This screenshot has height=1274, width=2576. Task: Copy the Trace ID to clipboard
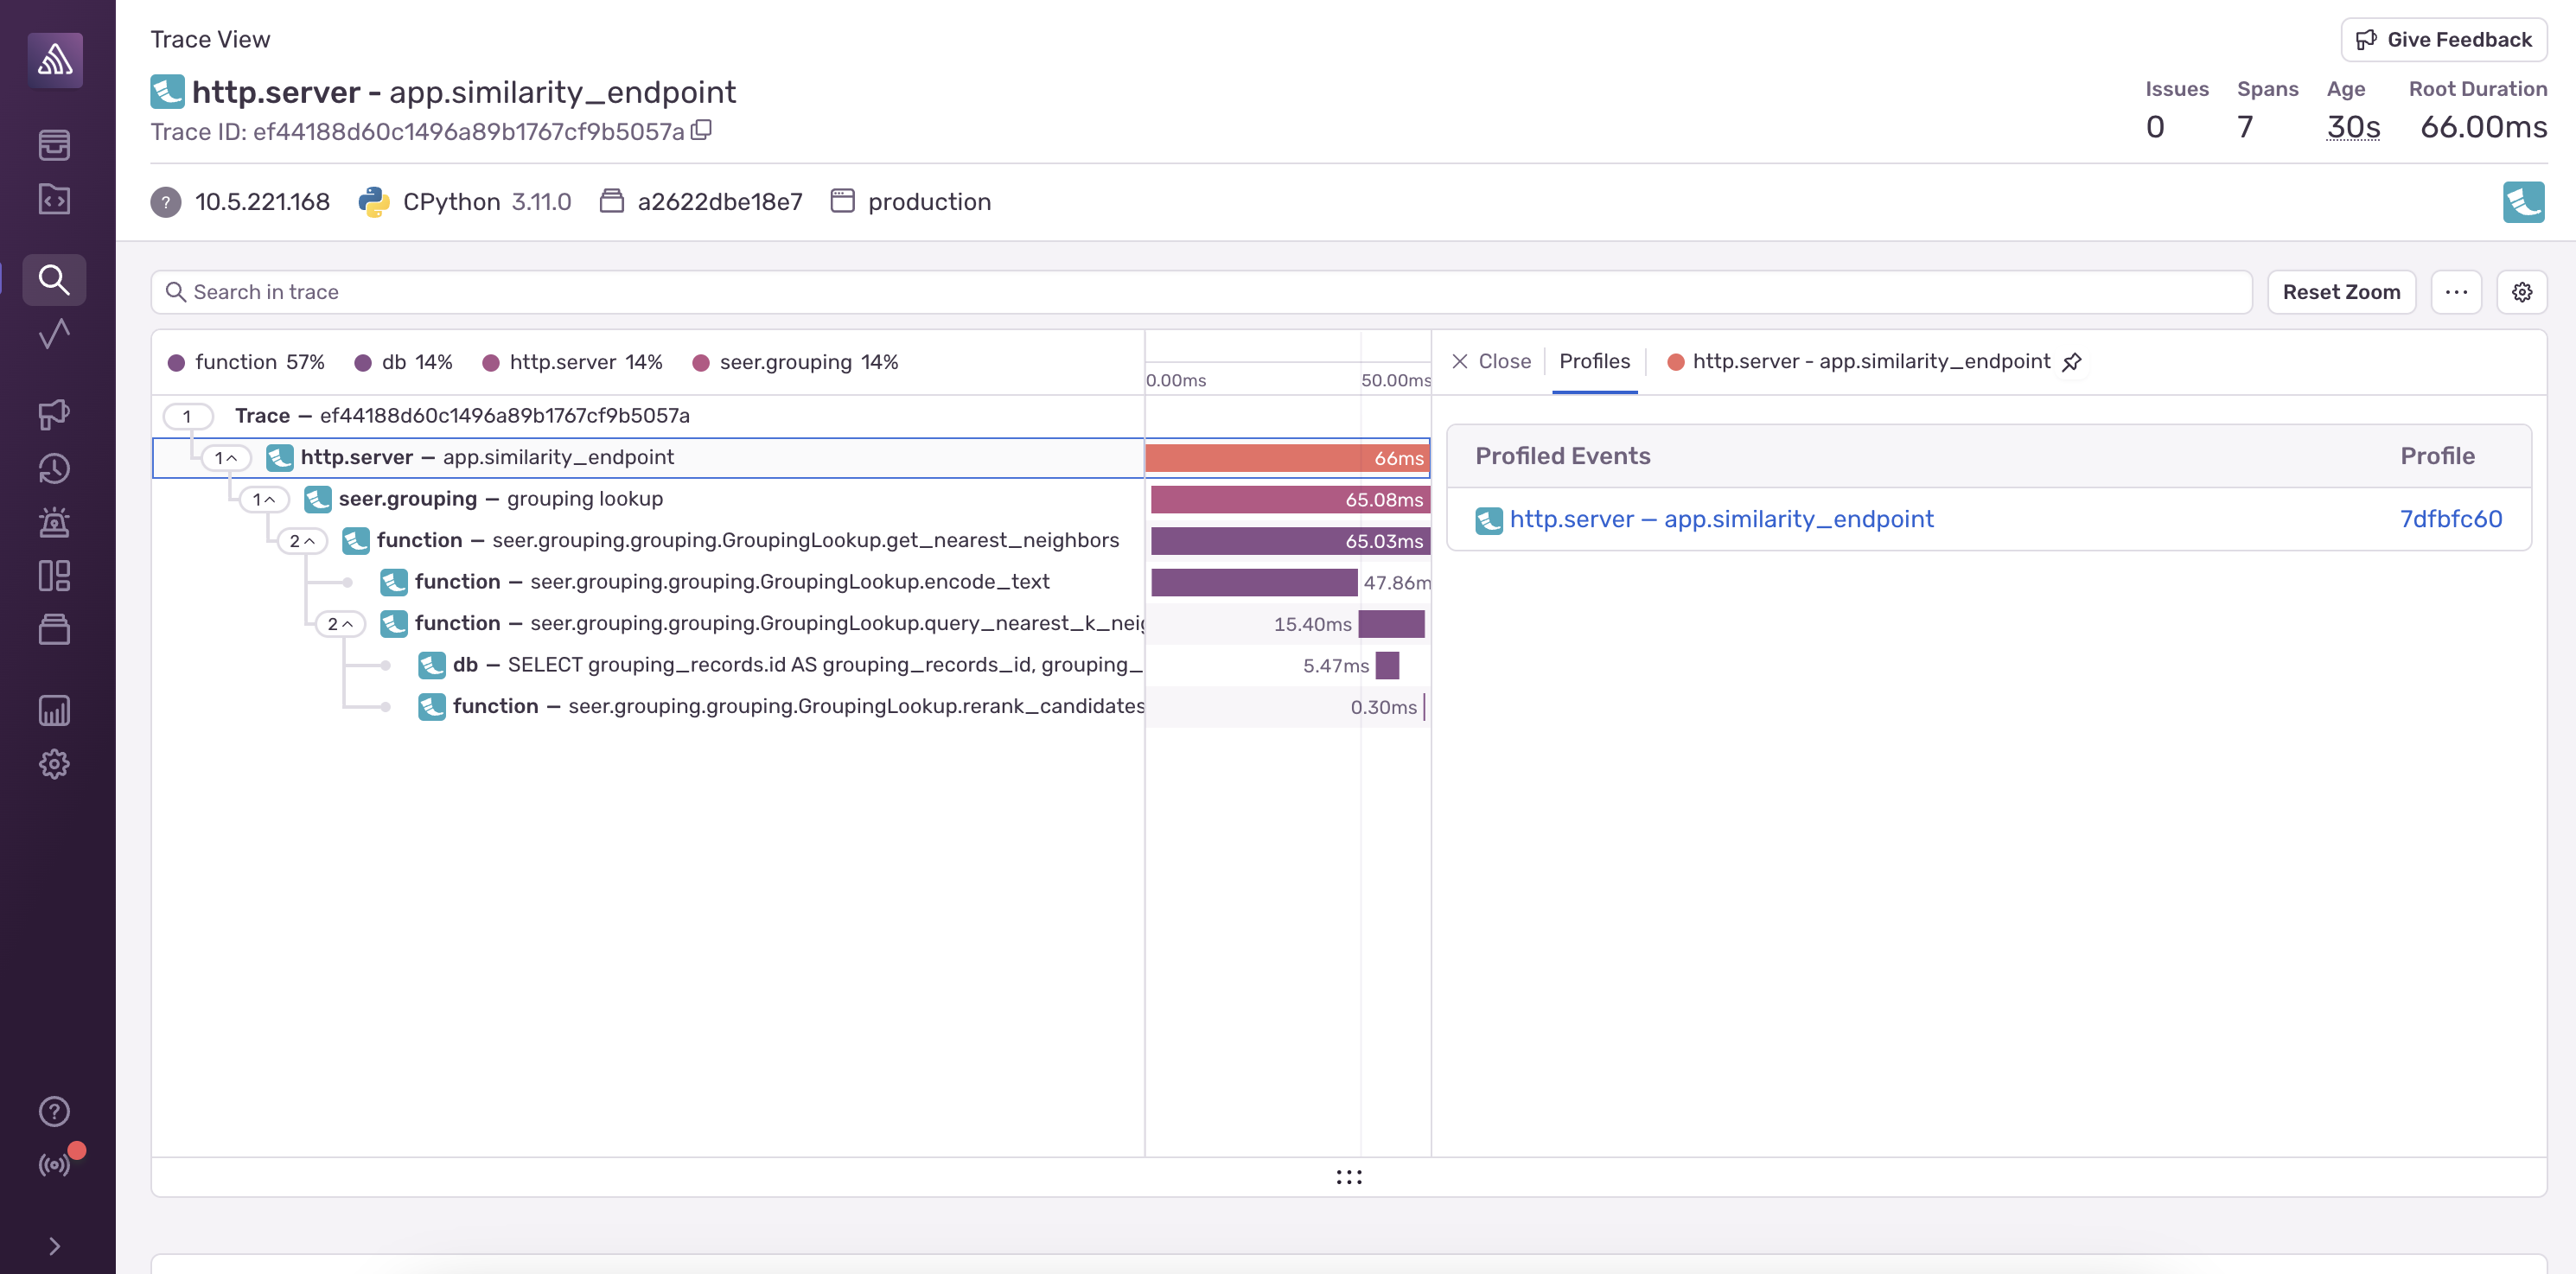[x=702, y=130]
